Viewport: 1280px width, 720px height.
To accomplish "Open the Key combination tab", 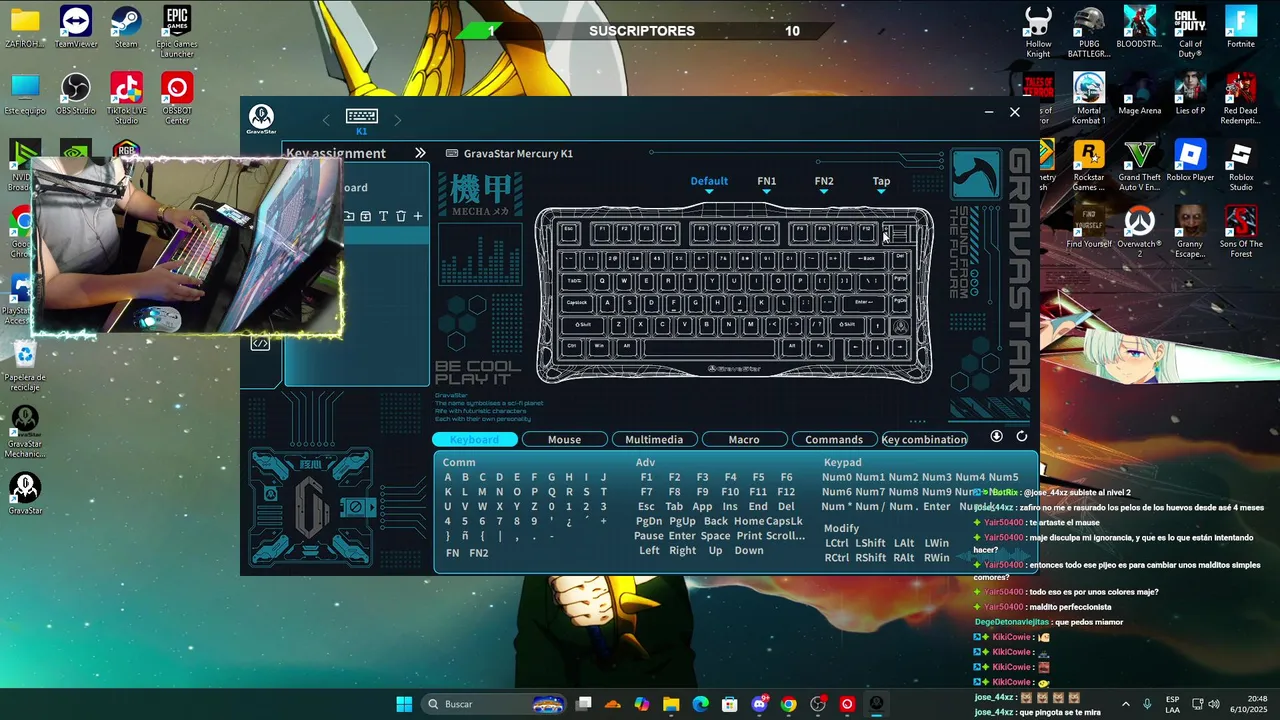I will (x=924, y=439).
